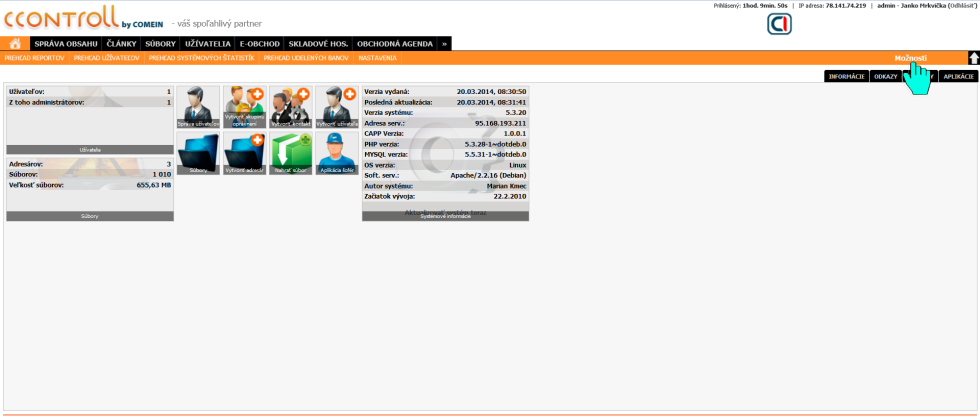
Task: Open the Správa užívateľov tile
Action: 198,108
